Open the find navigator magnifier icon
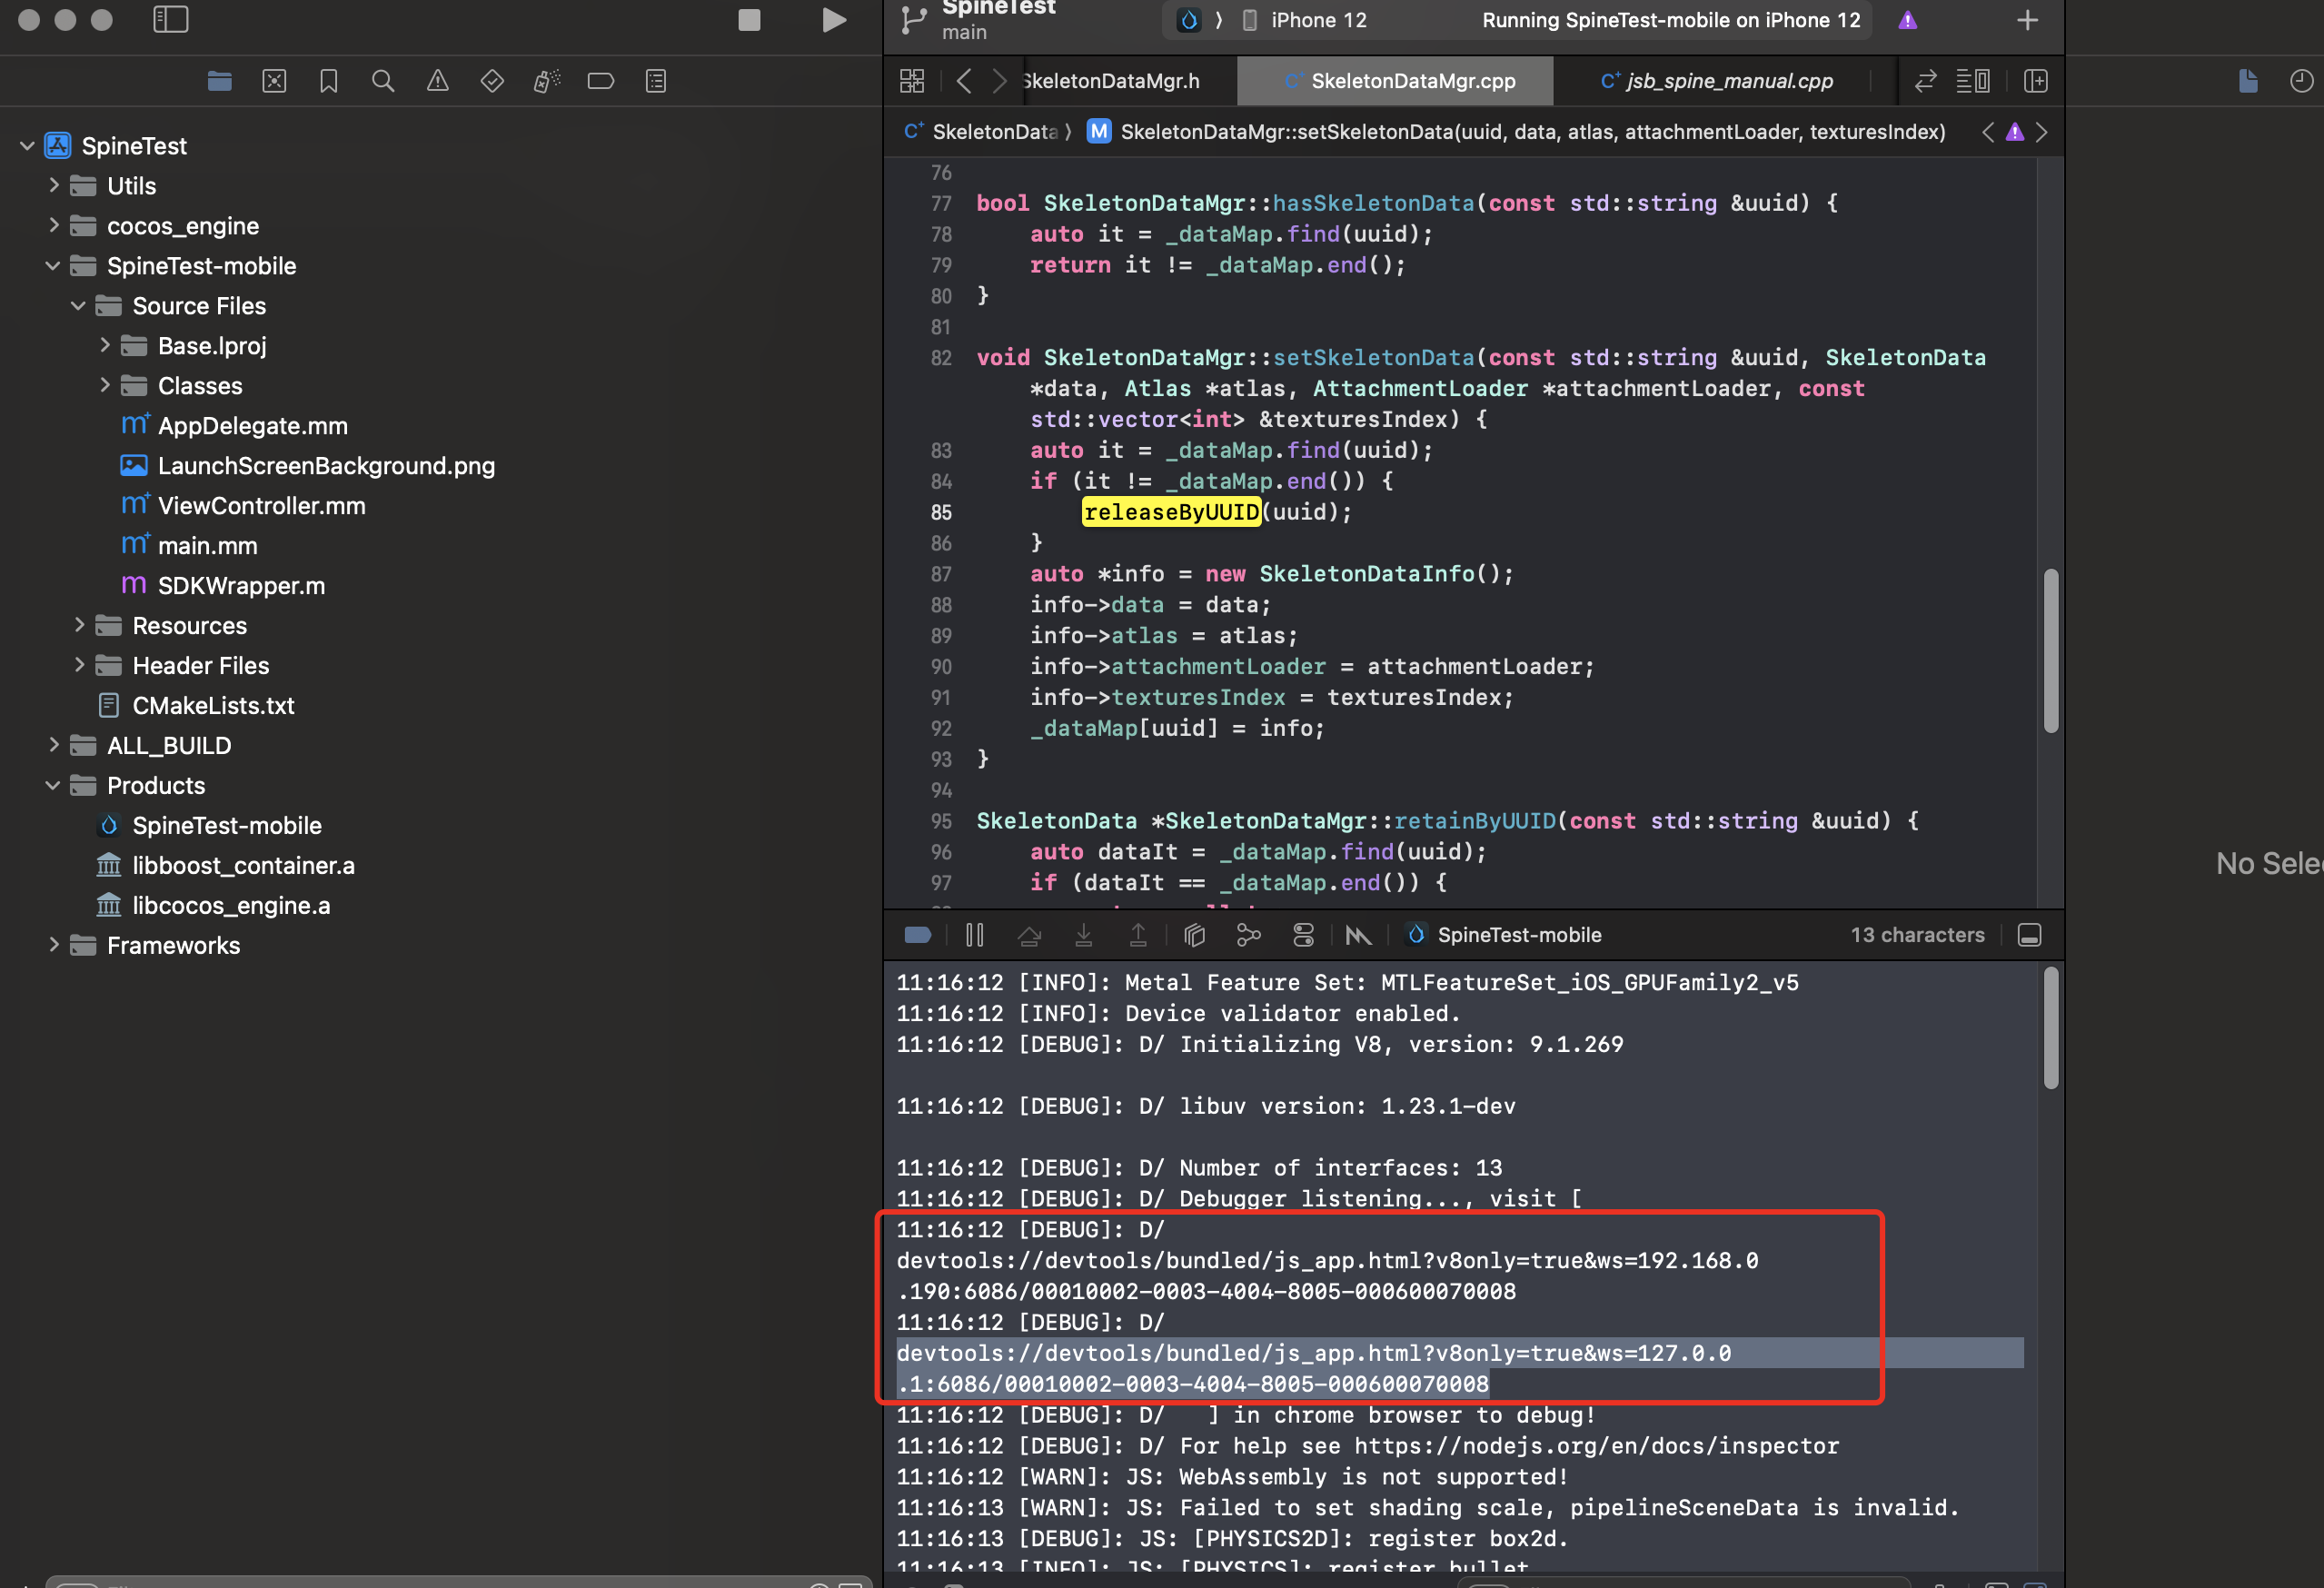Viewport: 2324px width, 1588px height. click(x=383, y=81)
